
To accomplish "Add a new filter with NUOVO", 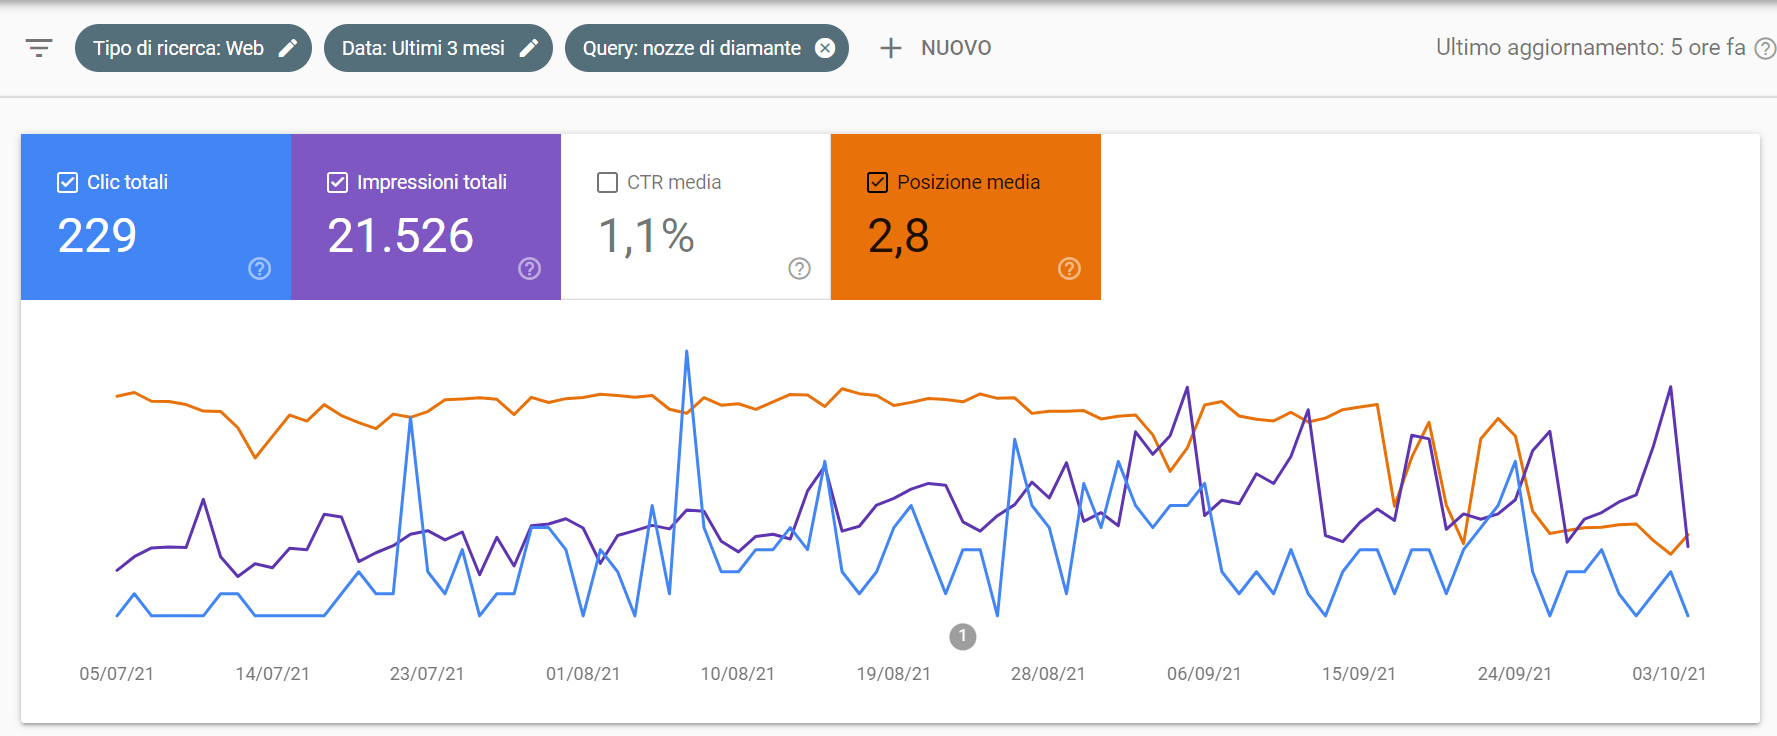I will tap(935, 48).
